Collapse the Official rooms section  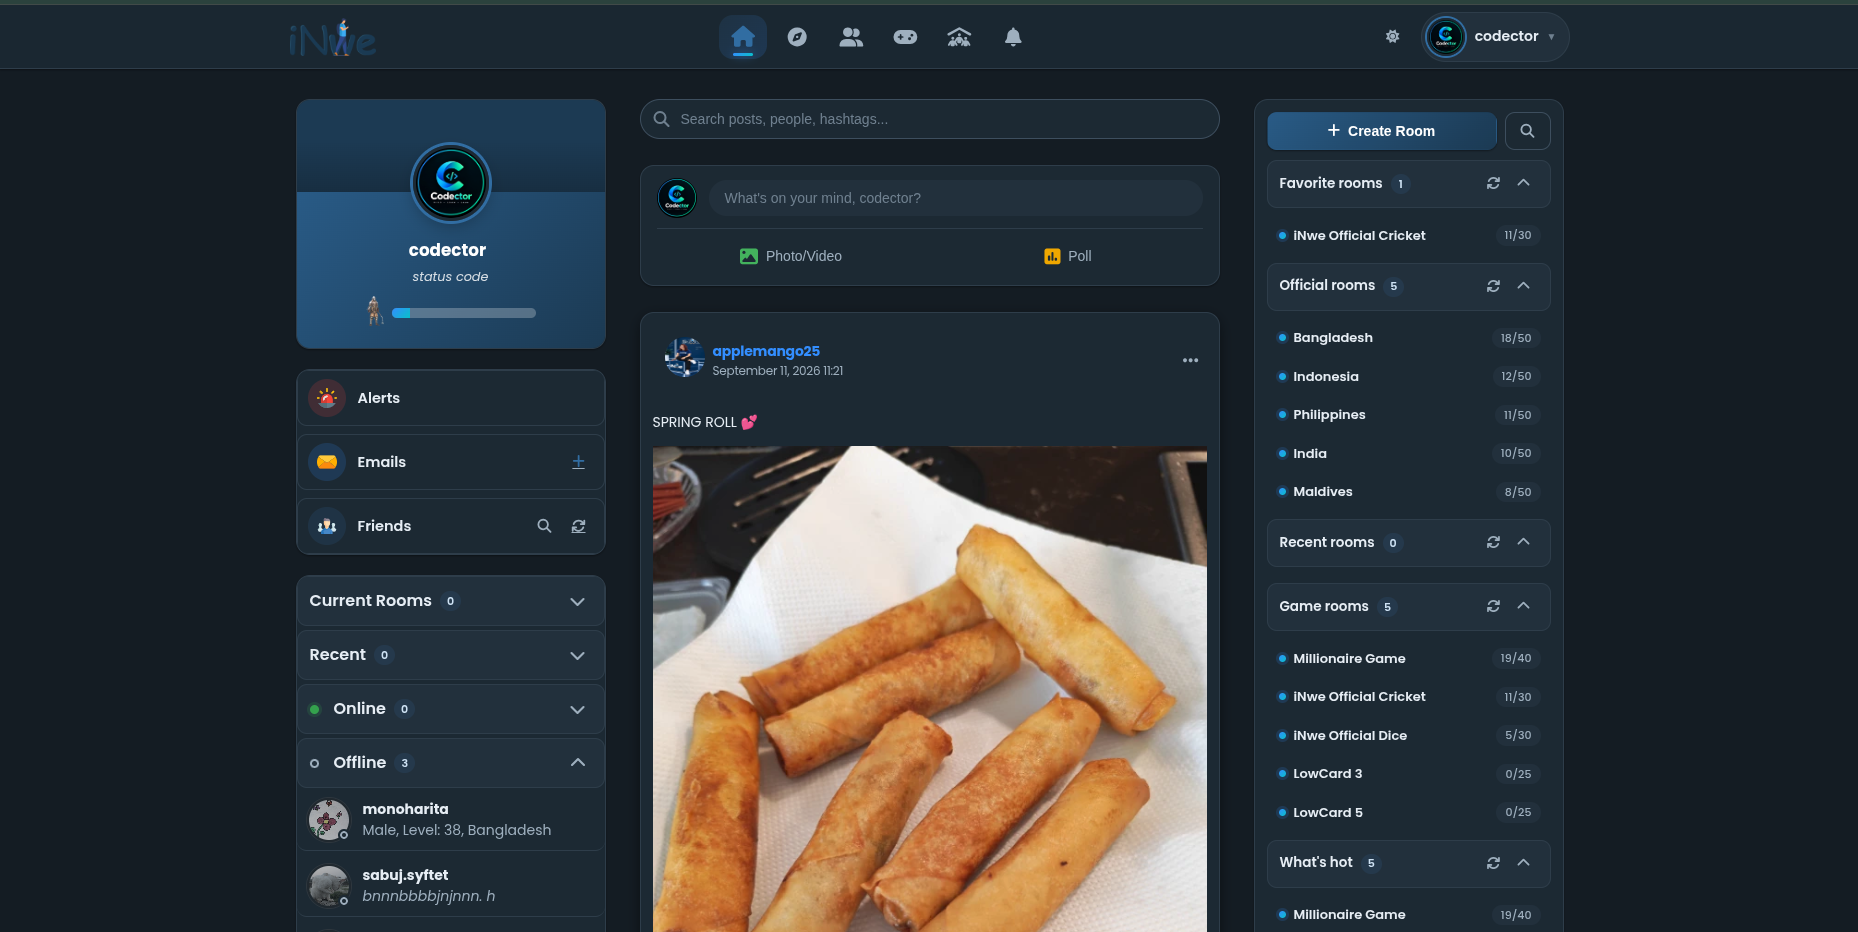tap(1523, 286)
